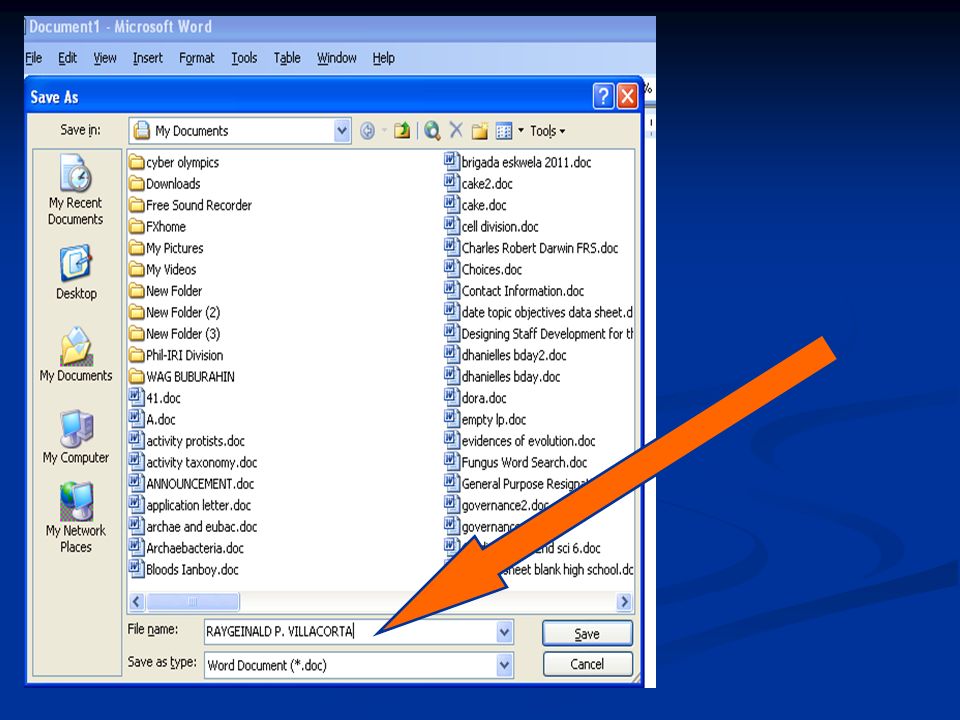The width and height of the screenshot is (960, 720).
Task: Select My Computer in the places bar
Action: (76, 437)
